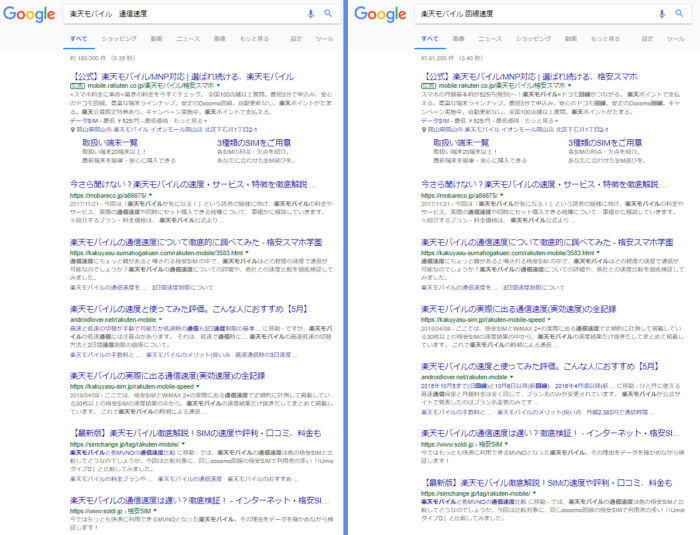The width and height of the screenshot is (700, 535).
Task: Click the magnifier search icon on the 通信速度 page
Action: (x=328, y=13)
